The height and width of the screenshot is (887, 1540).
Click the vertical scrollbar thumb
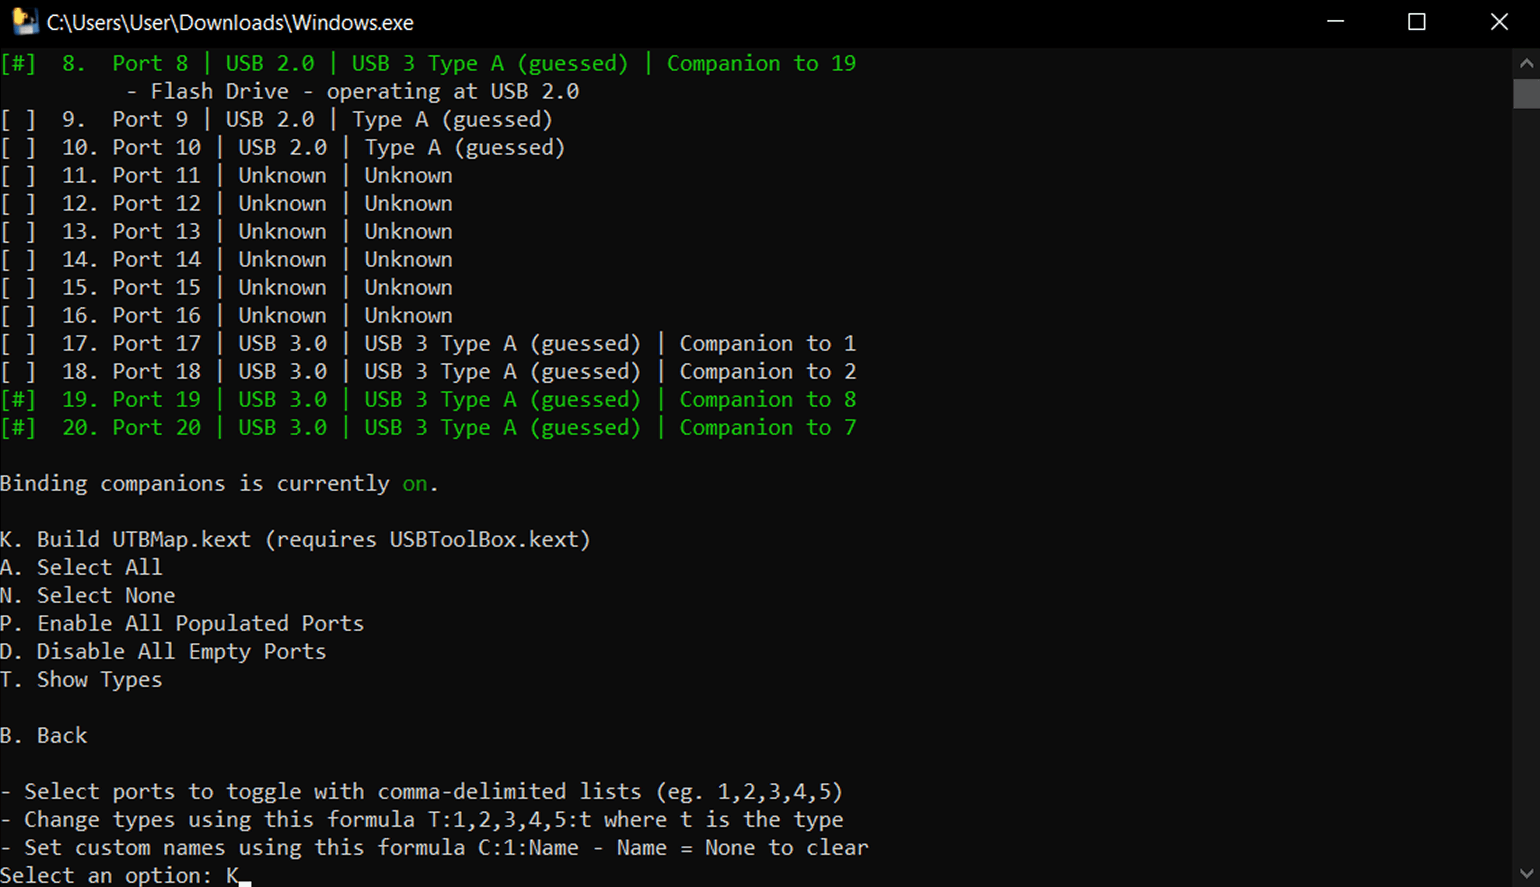tap(1526, 93)
